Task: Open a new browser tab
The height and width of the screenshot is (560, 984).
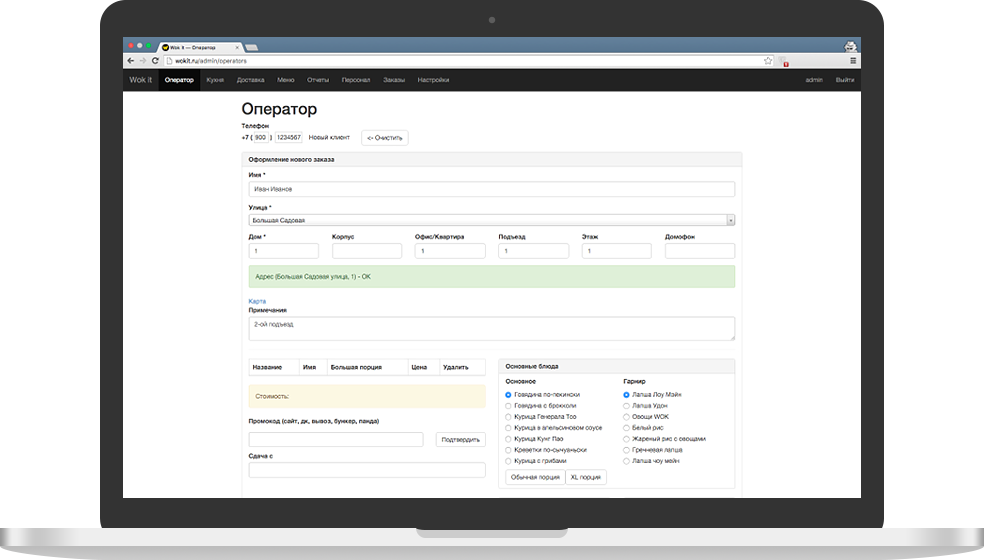Action: point(251,47)
